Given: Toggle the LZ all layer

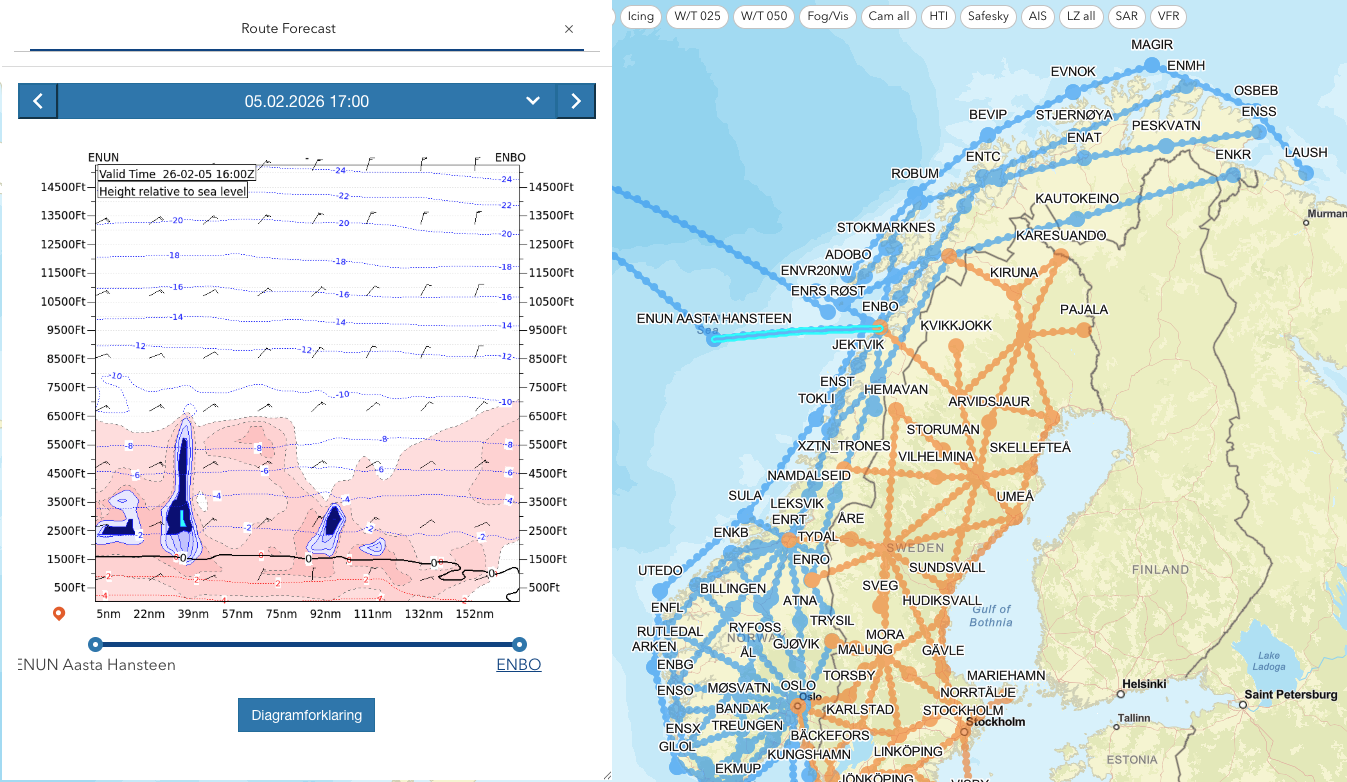Looking at the screenshot, I should point(1081,16).
